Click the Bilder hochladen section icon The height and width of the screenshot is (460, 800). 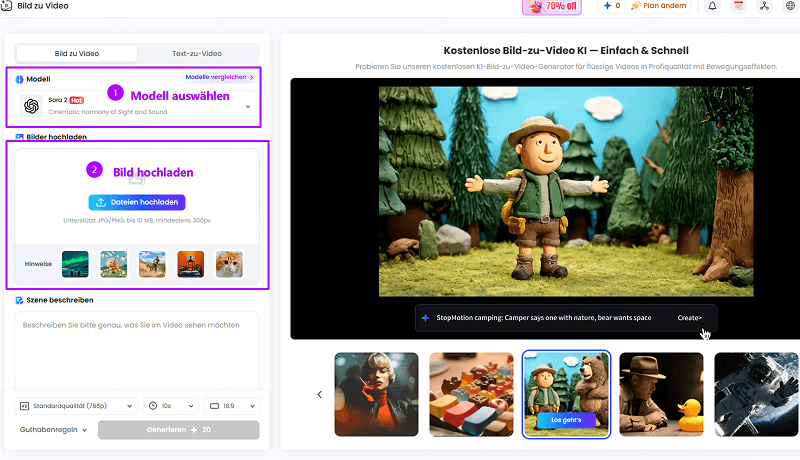19,137
